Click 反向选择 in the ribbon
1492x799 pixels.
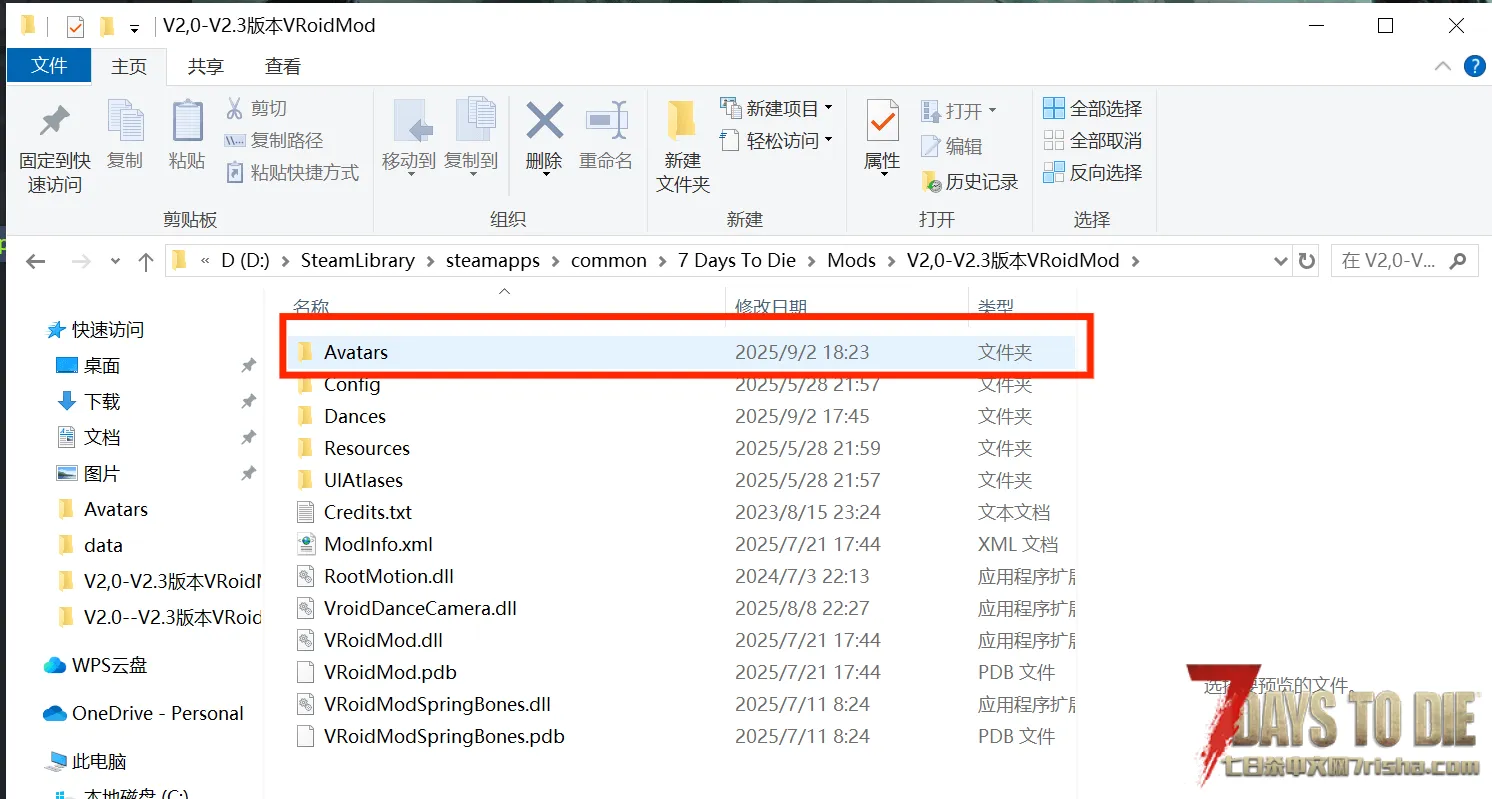coord(1093,172)
